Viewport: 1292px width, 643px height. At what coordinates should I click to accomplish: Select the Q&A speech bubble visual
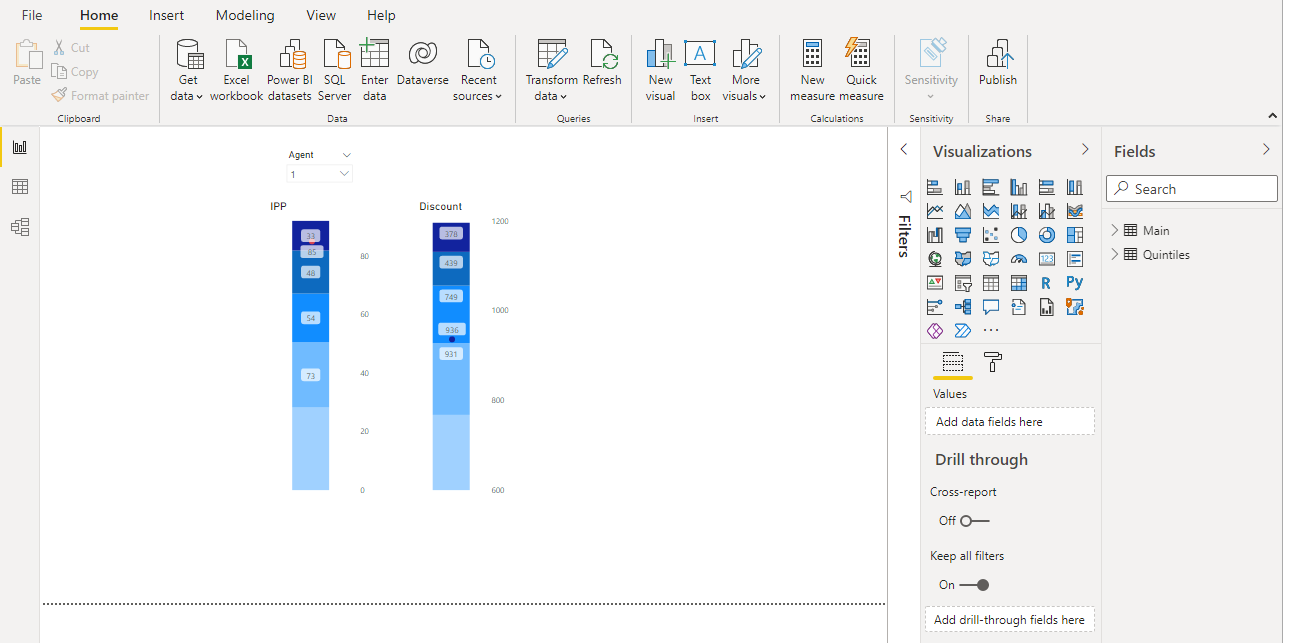coord(991,307)
